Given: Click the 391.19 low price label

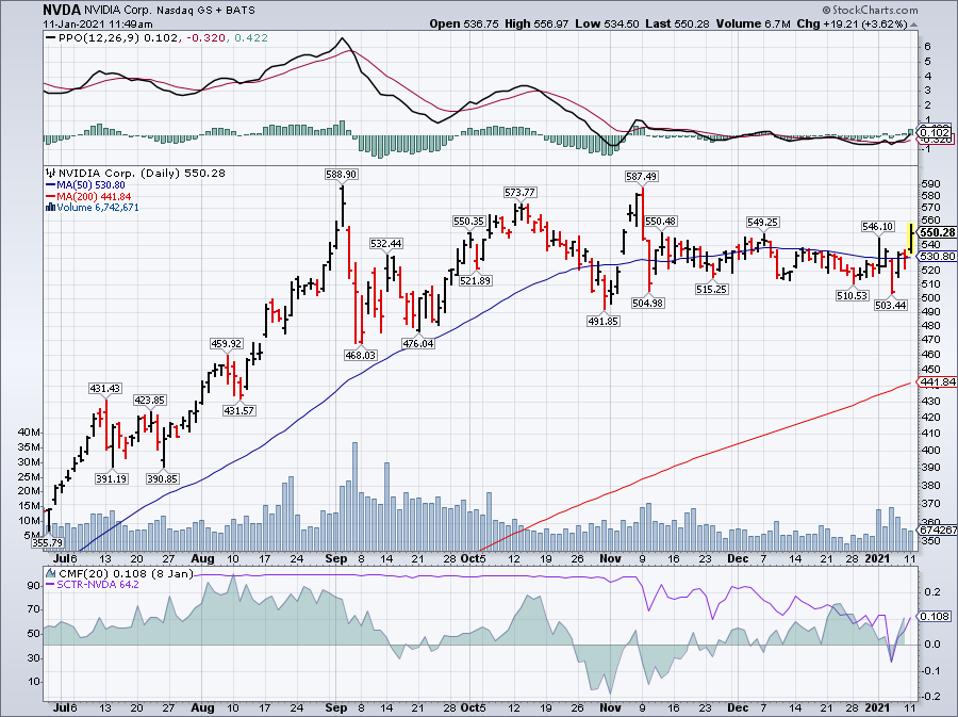Looking at the screenshot, I should pos(111,479).
